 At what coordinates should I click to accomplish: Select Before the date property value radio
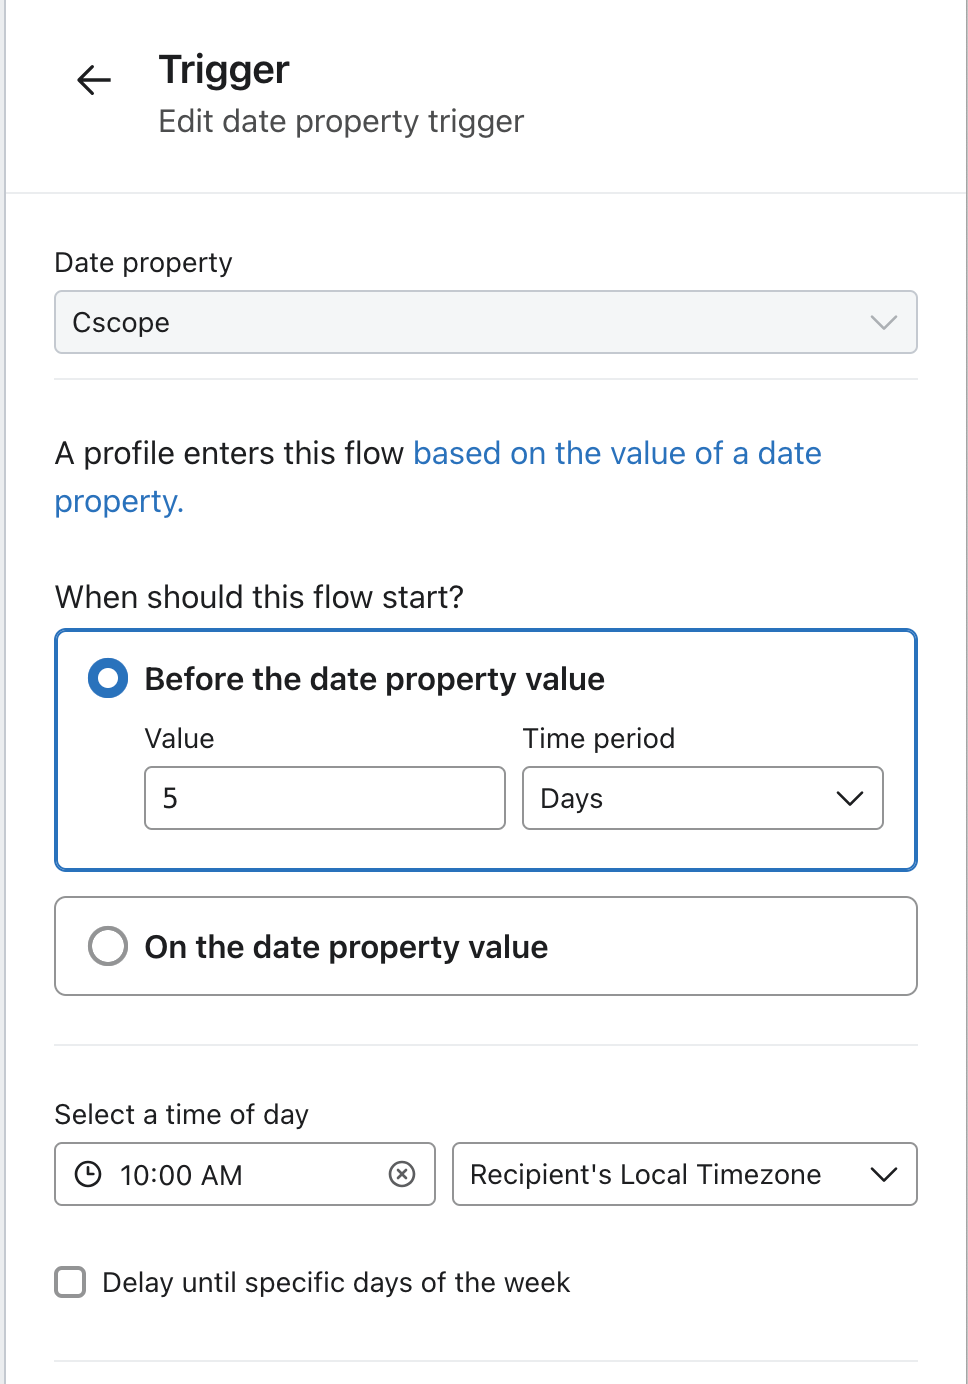(x=108, y=678)
